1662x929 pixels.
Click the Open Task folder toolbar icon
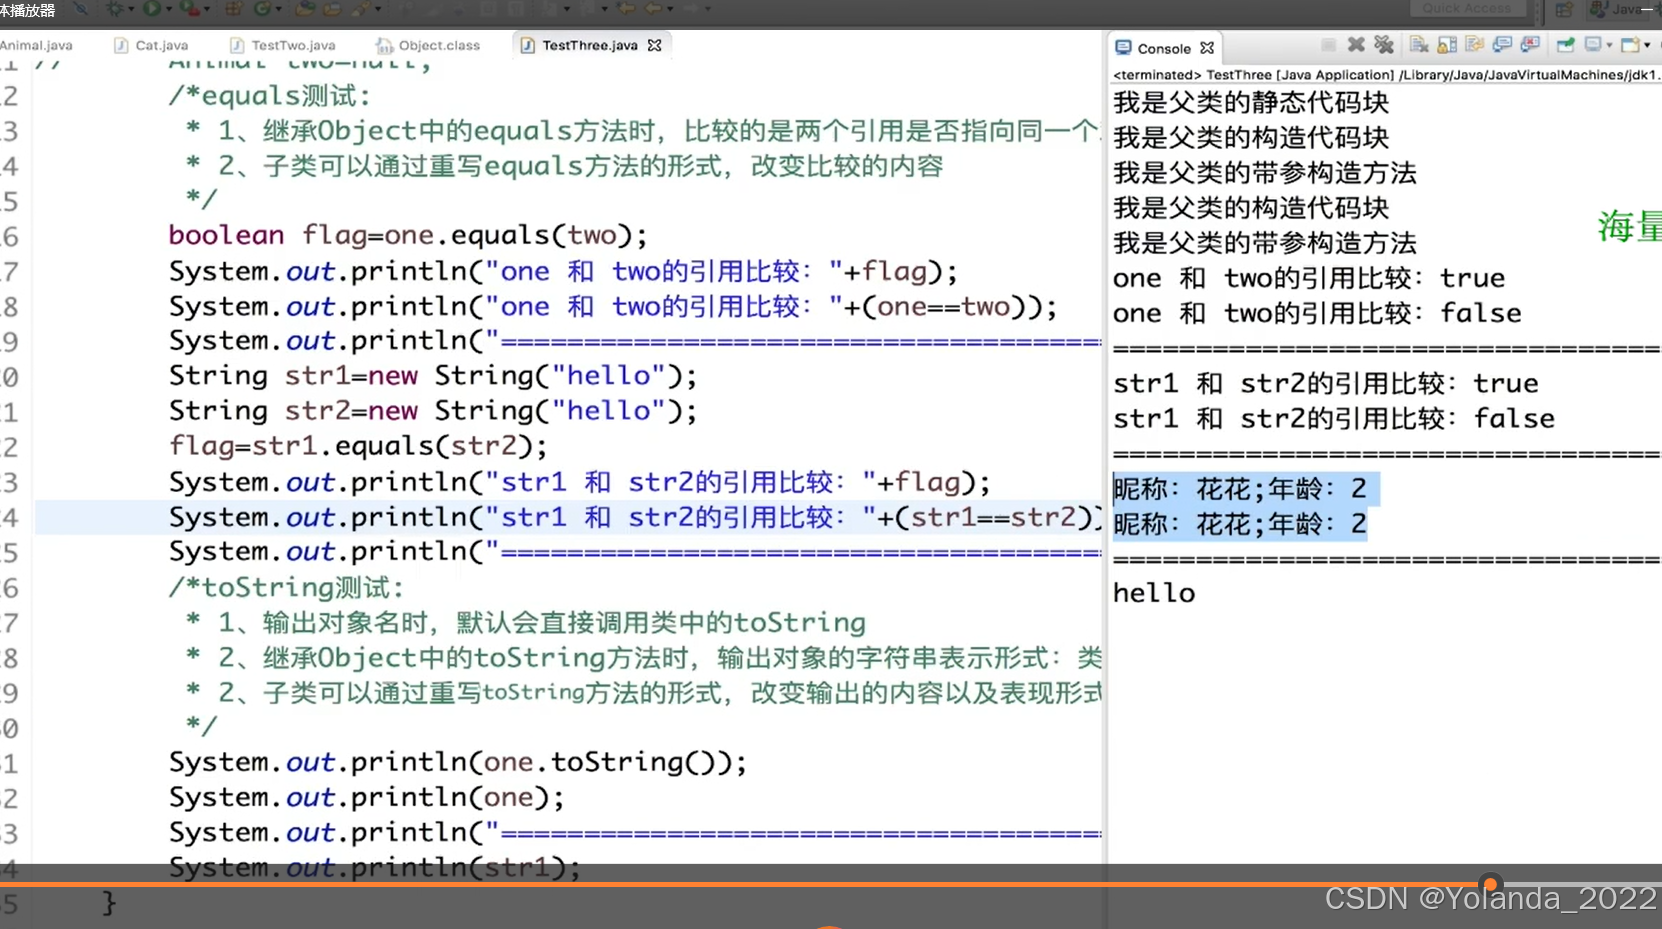click(x=332, y=9)
